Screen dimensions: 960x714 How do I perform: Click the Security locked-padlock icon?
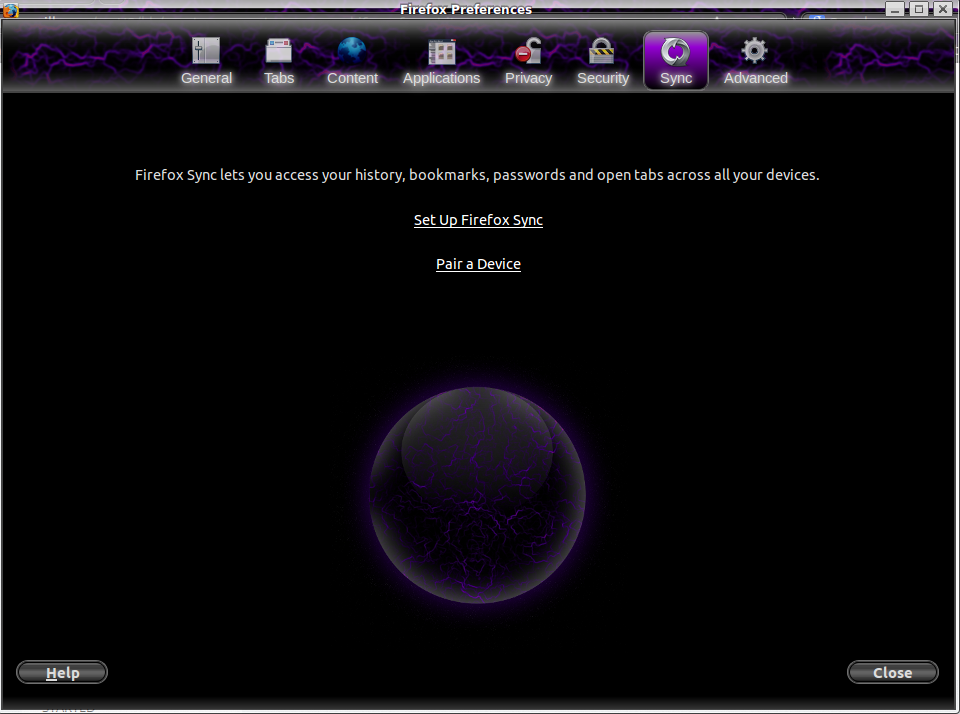click(x=602, y=51)
